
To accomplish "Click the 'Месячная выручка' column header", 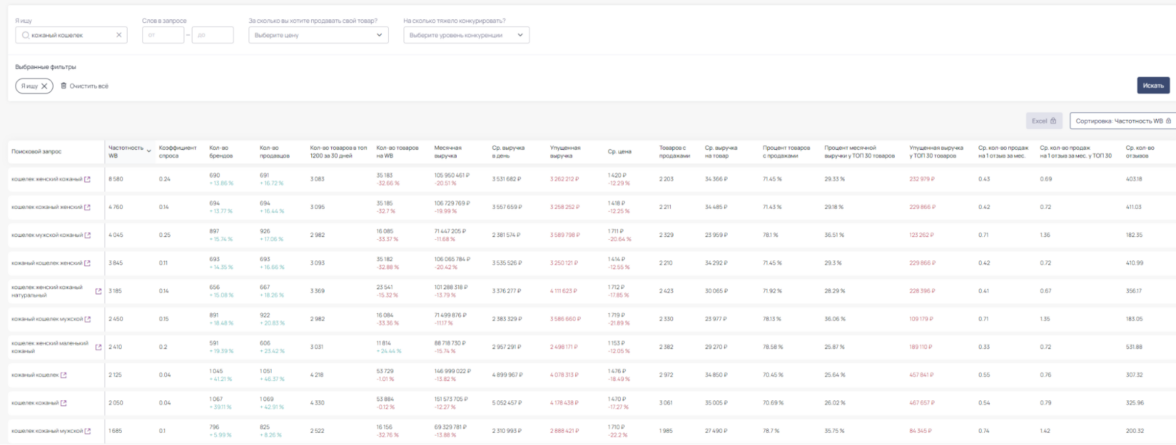I will 447,152.
